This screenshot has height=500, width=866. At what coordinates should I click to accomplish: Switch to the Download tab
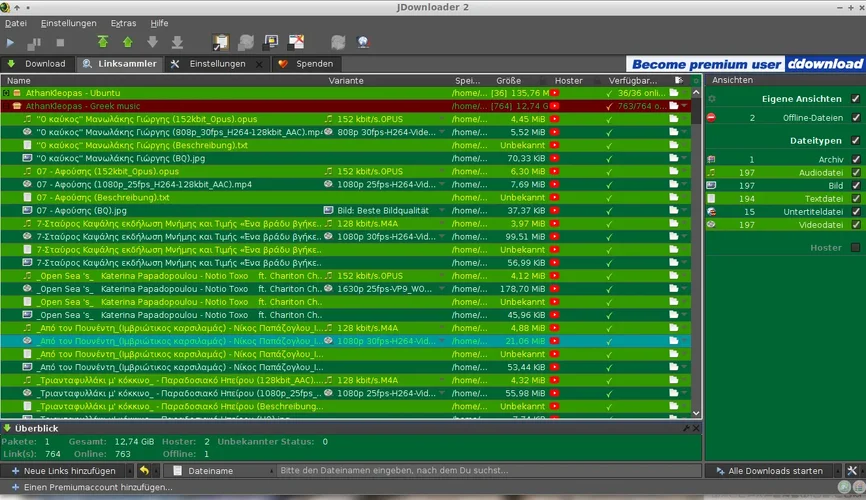tap(37, 64)
